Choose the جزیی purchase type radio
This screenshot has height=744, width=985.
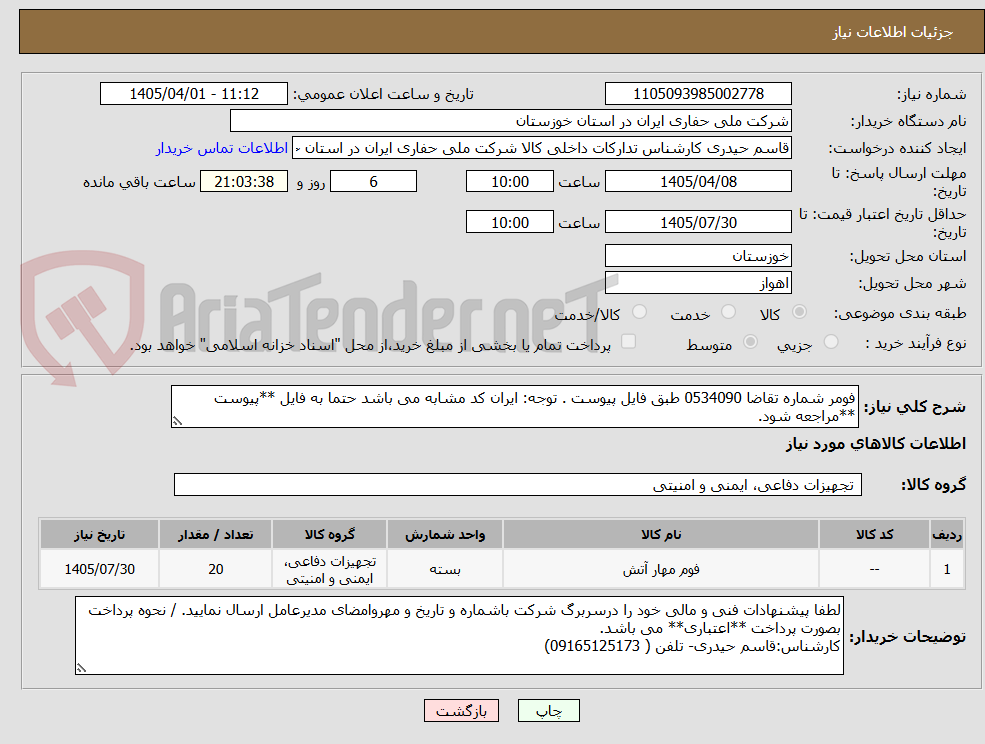click(830, 342)
